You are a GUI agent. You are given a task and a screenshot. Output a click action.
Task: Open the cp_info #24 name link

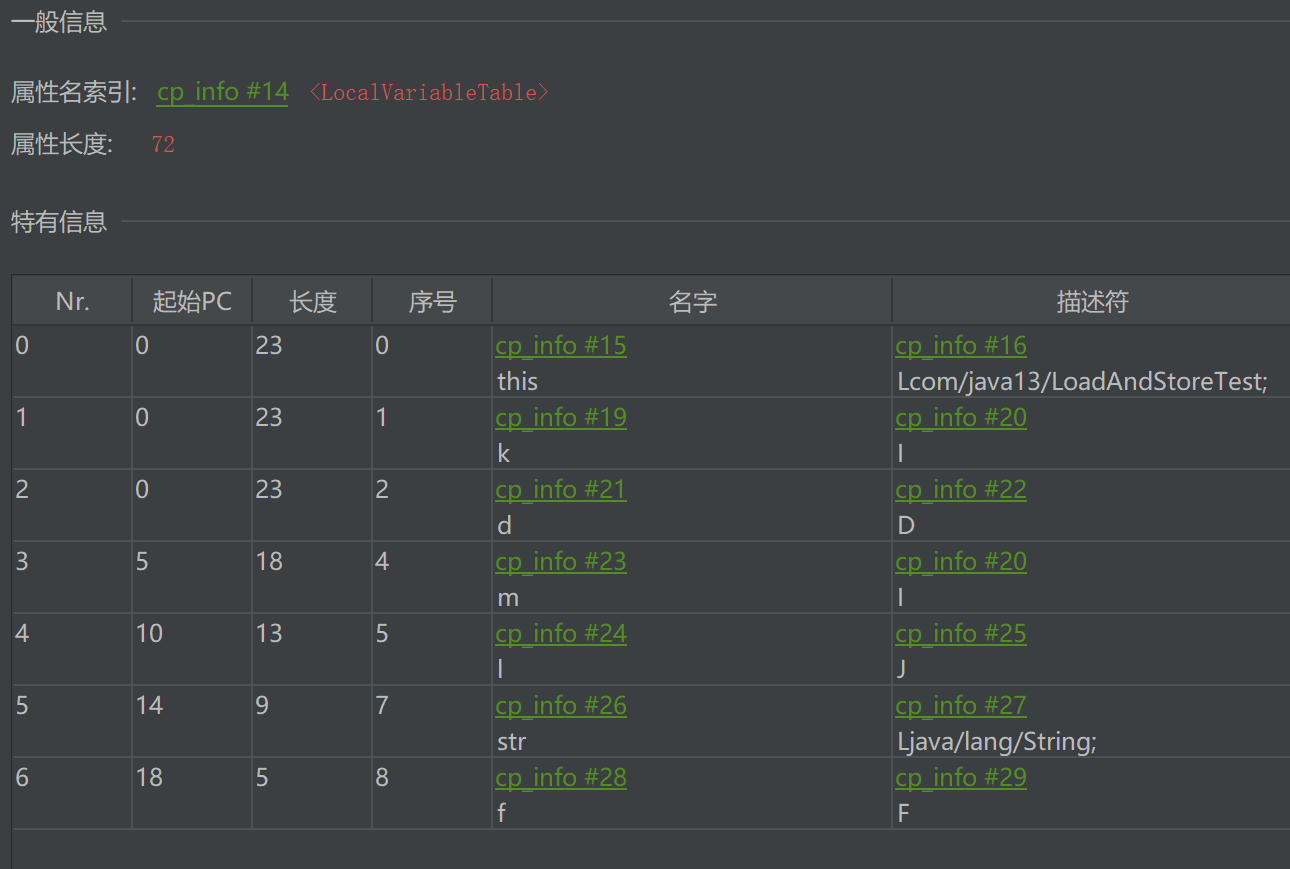561,634
